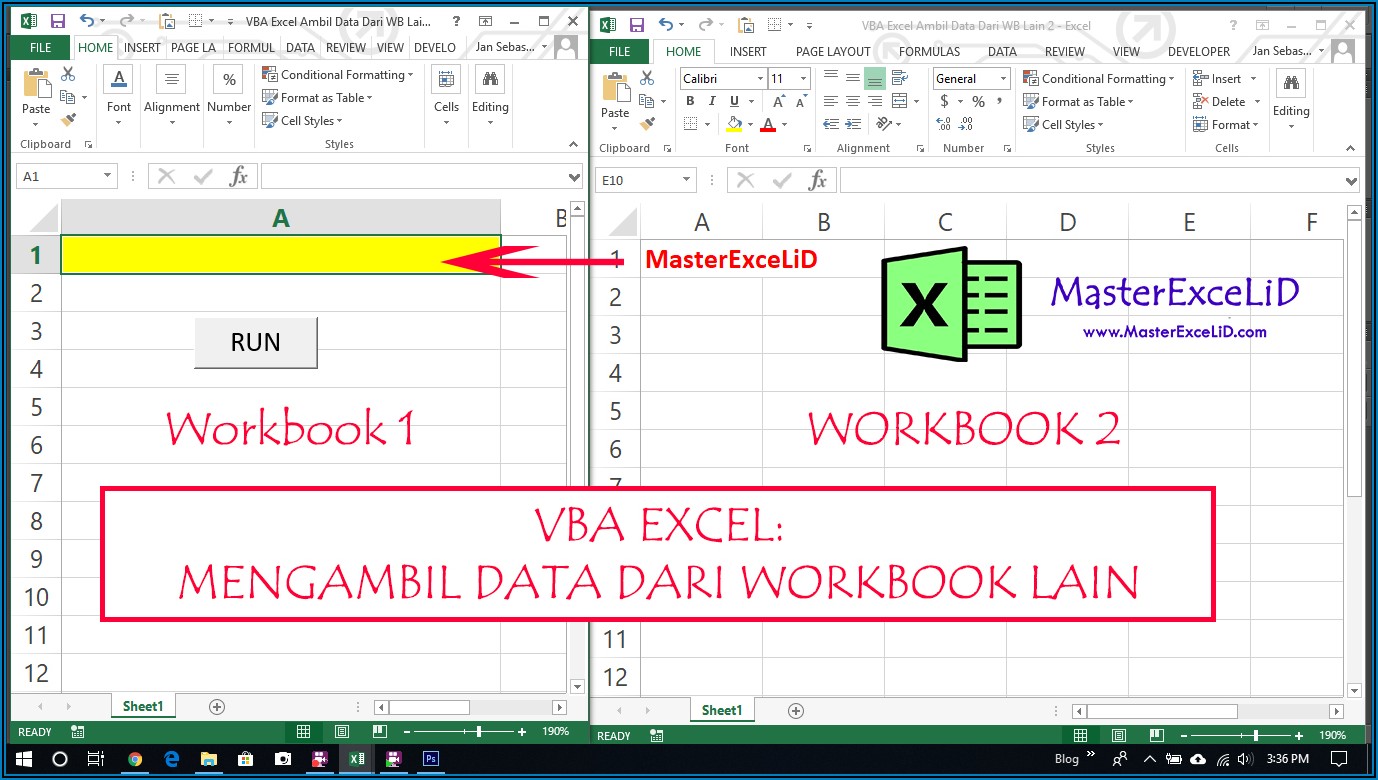The height and width of the screenshot is (780, 1378).
Task: Open font size 11 dropdown in Workbook 2
Action: coord(804,78)
